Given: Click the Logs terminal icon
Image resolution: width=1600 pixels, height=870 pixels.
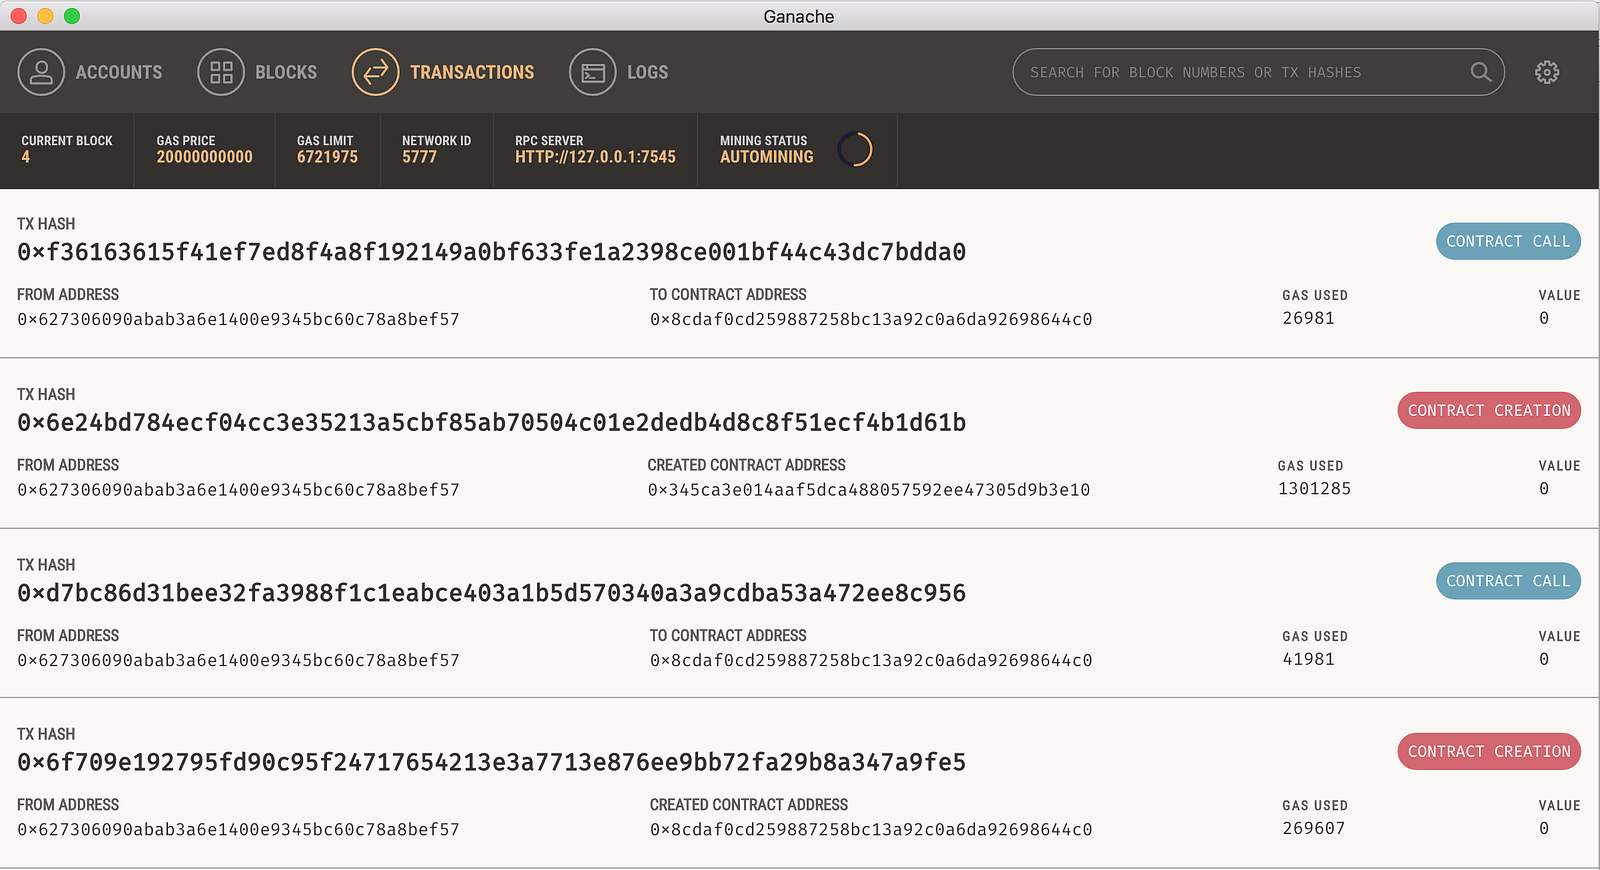Looking at the screenshot, I should pyautogui.click(x=593, y=72).
